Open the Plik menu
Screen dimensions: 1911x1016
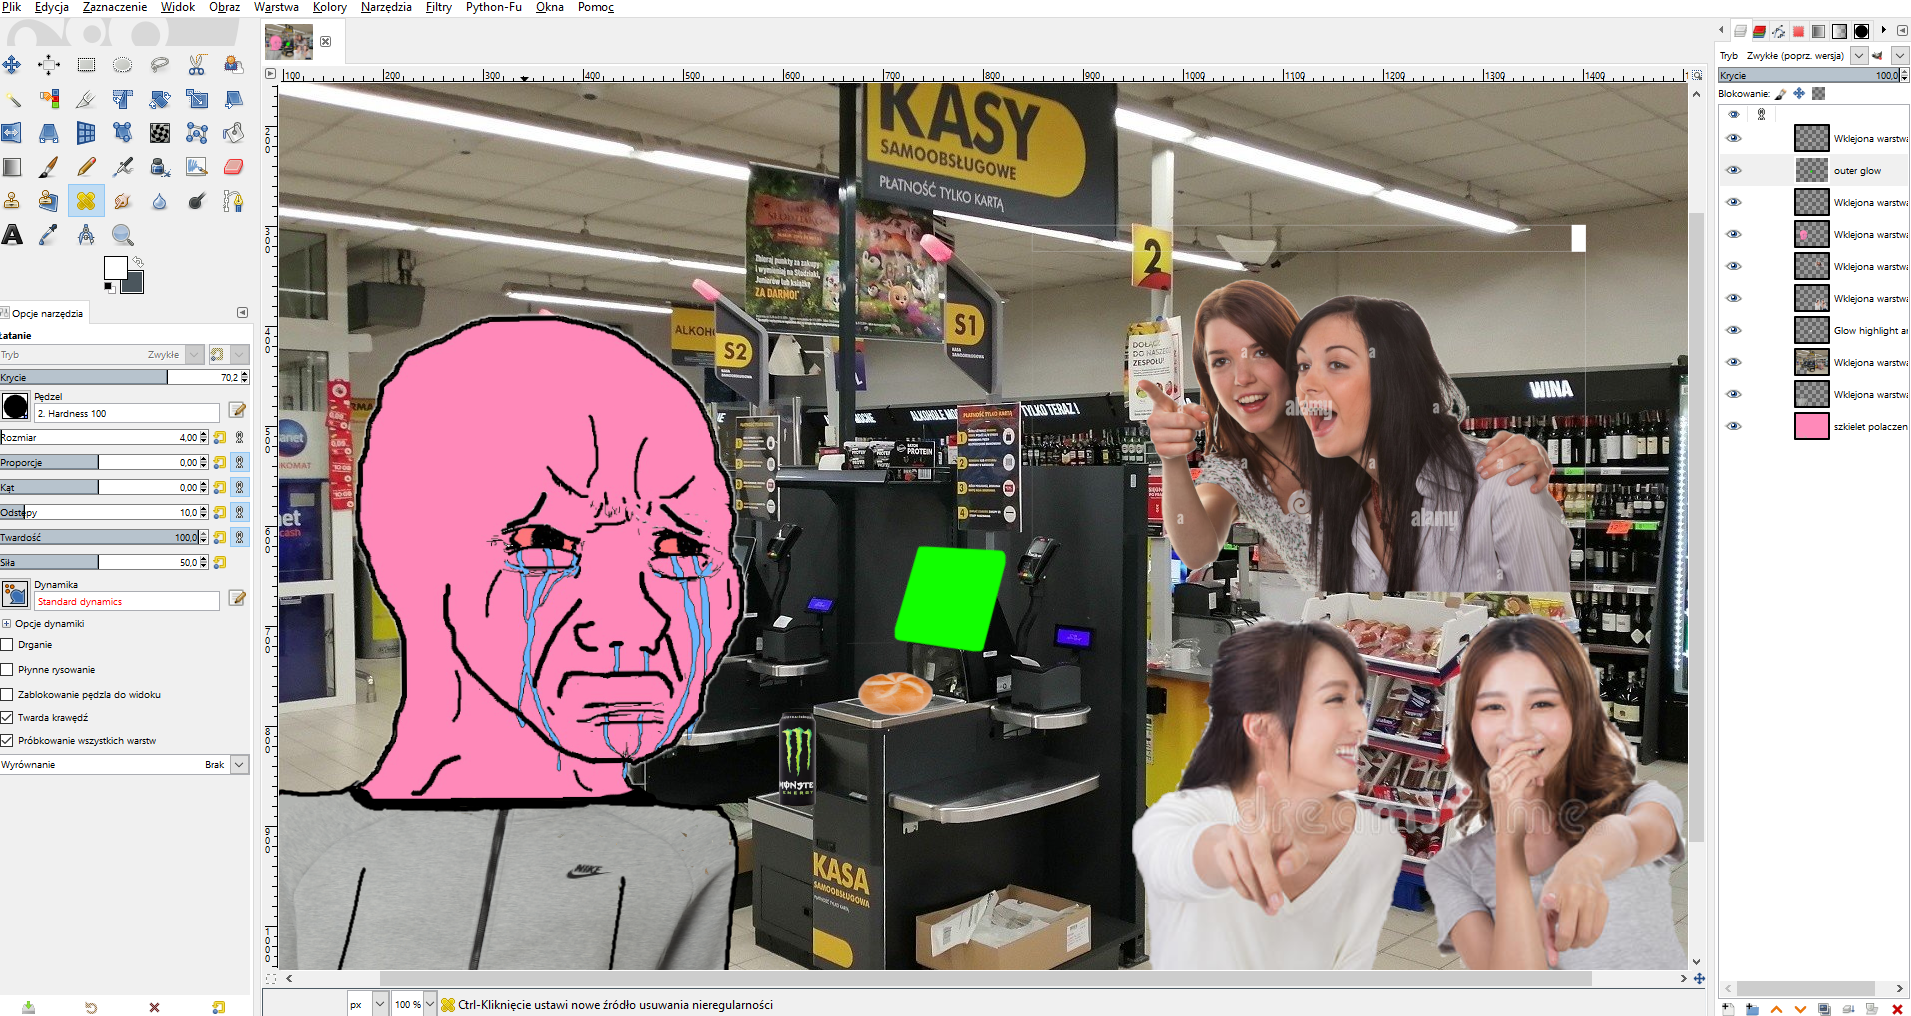[x=12, y=7]
